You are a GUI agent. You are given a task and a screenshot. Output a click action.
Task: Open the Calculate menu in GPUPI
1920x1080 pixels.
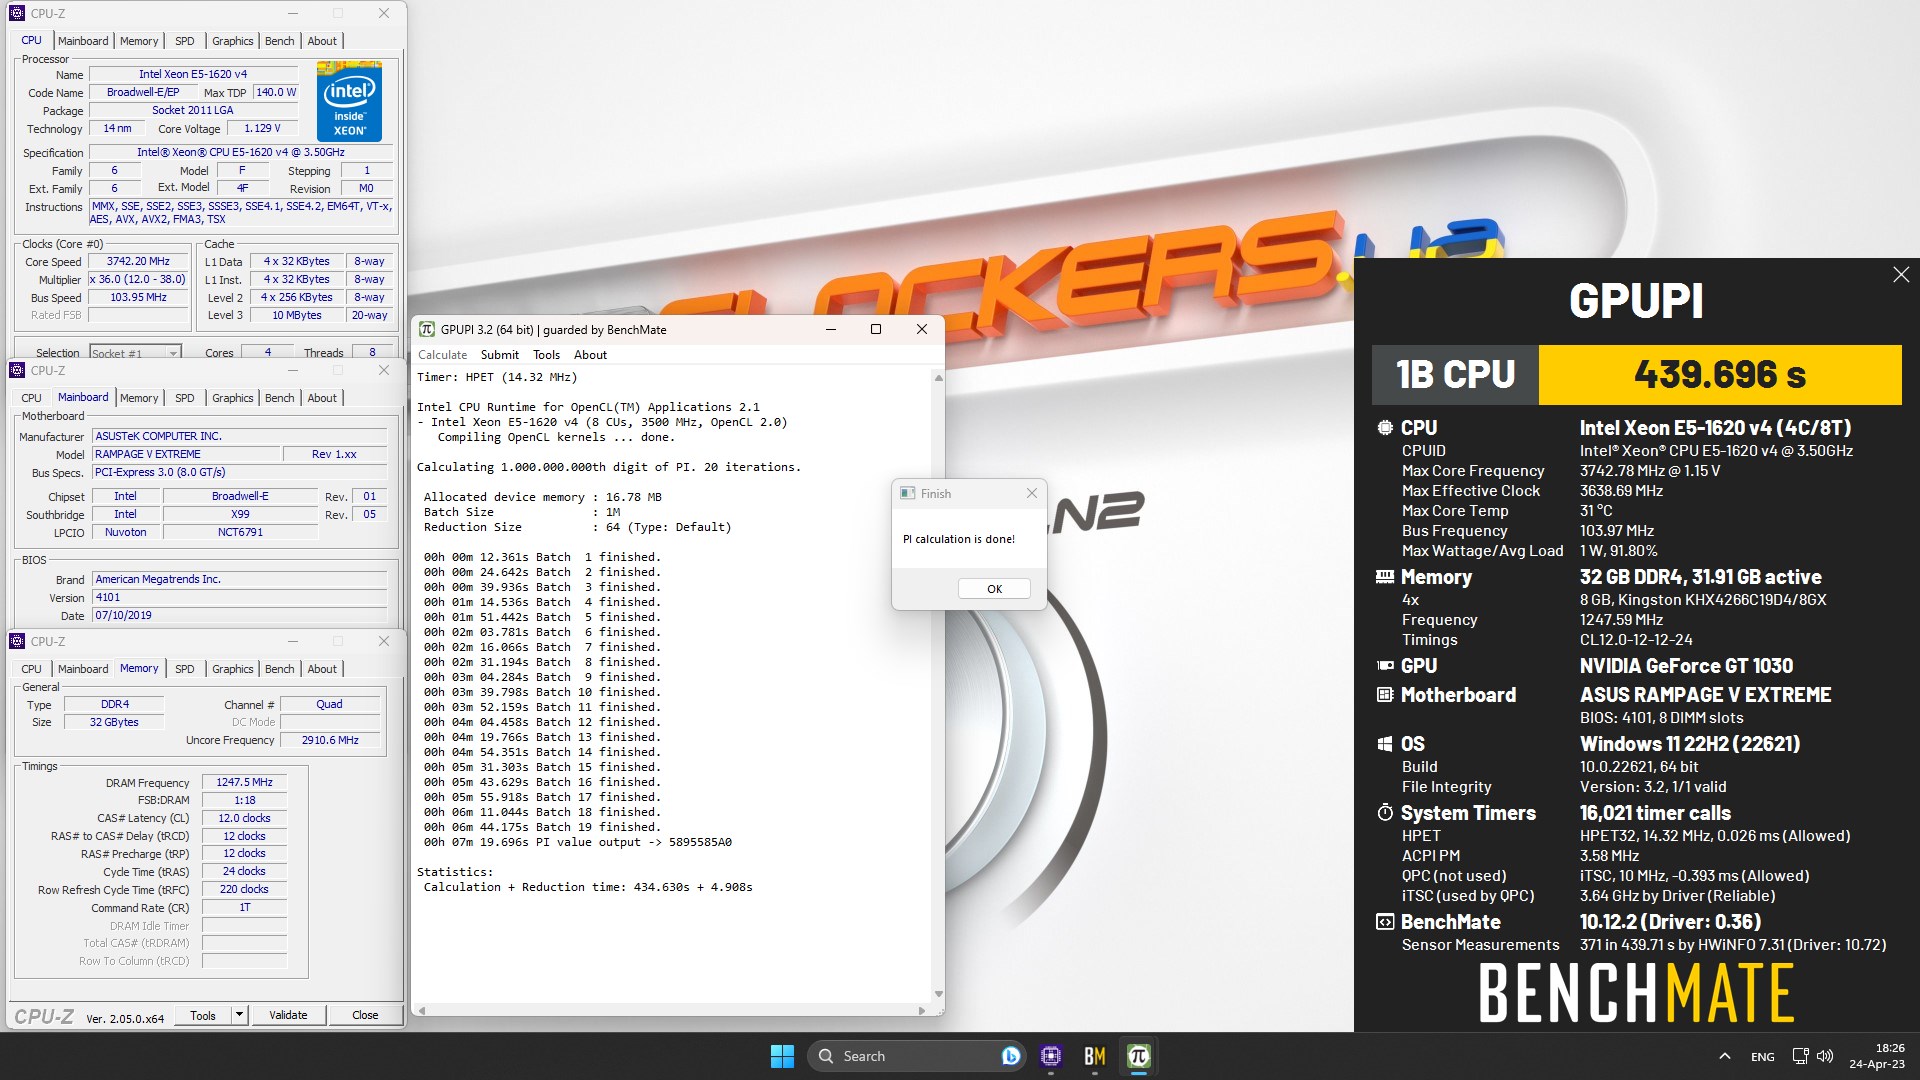[x=442, y=355]
